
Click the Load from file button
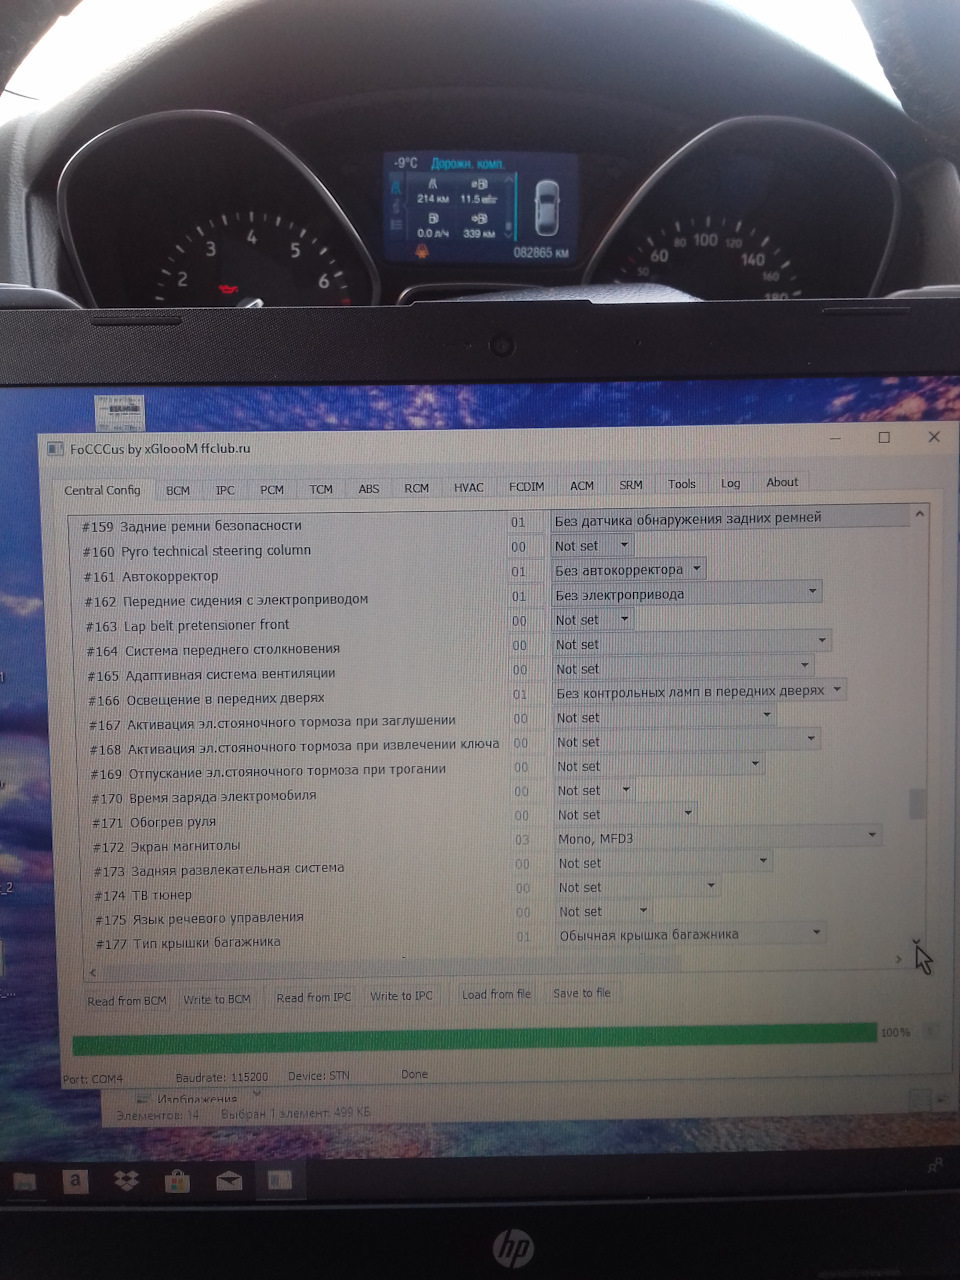click(496, 994)
